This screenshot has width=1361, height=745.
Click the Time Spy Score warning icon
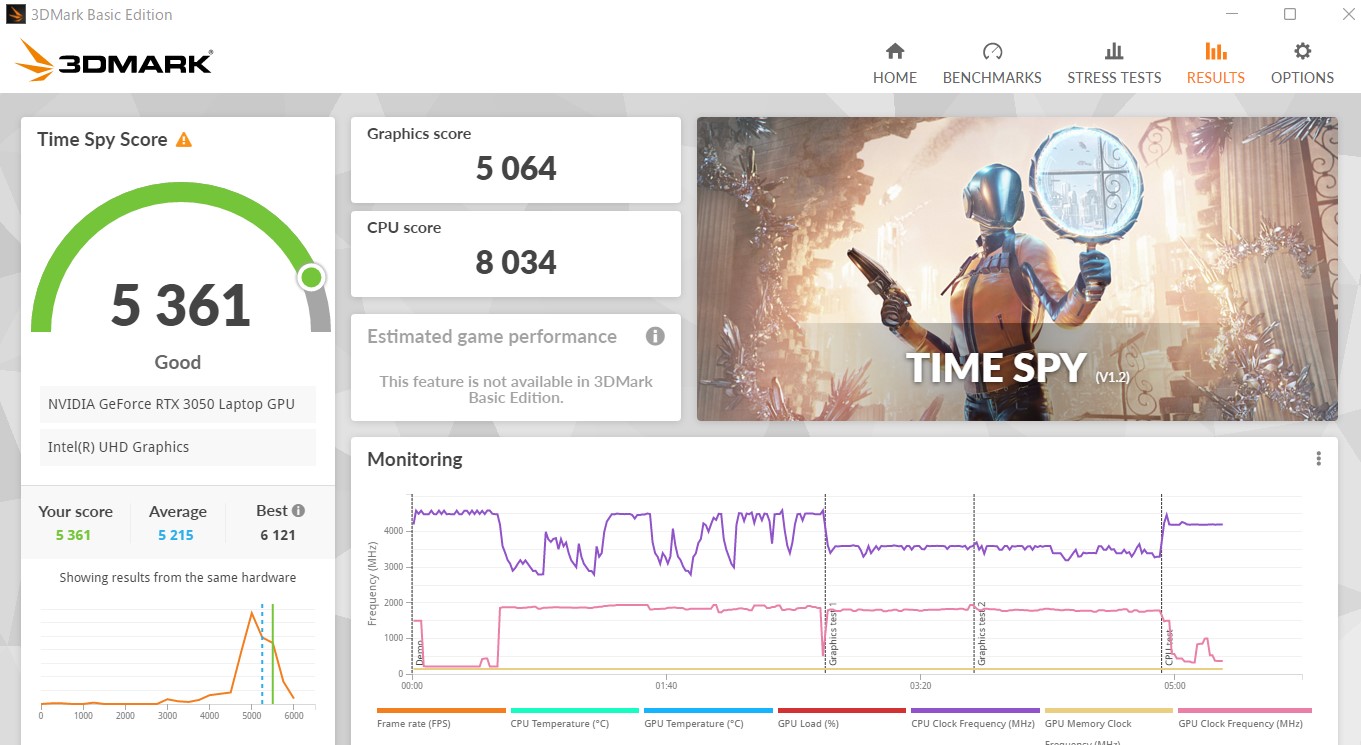click(x=184, y=140)
